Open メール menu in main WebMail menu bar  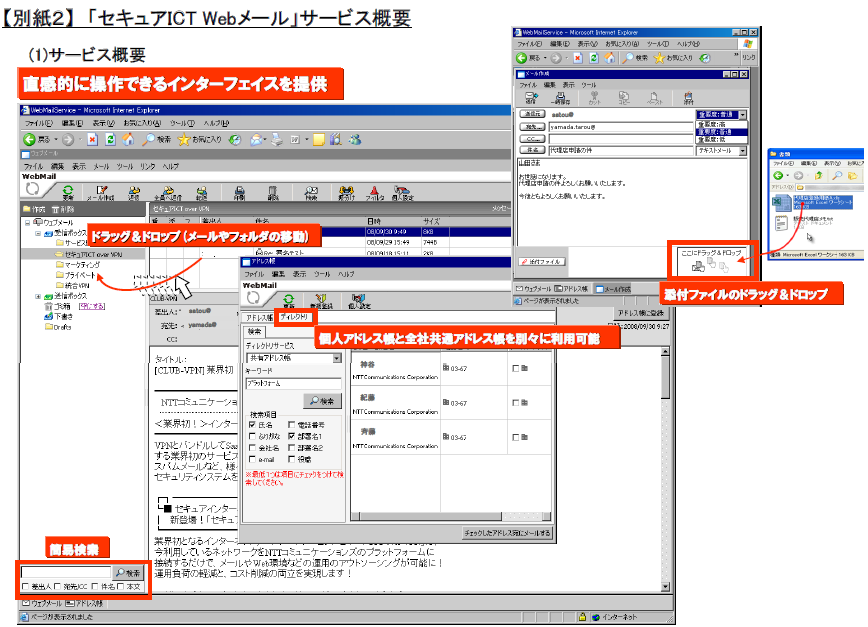click(101, 166)
